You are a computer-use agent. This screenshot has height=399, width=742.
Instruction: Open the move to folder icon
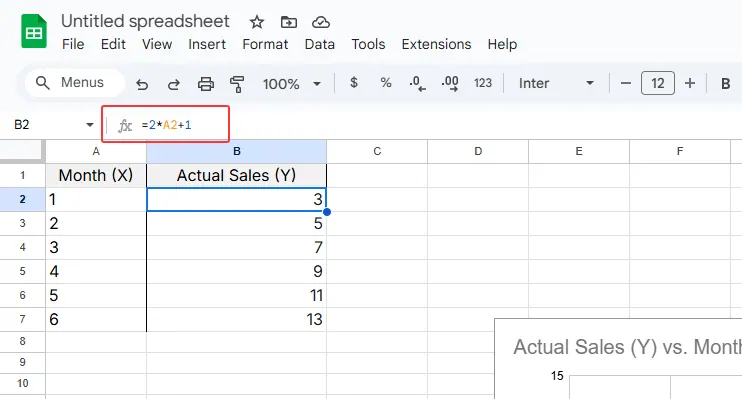289,22
